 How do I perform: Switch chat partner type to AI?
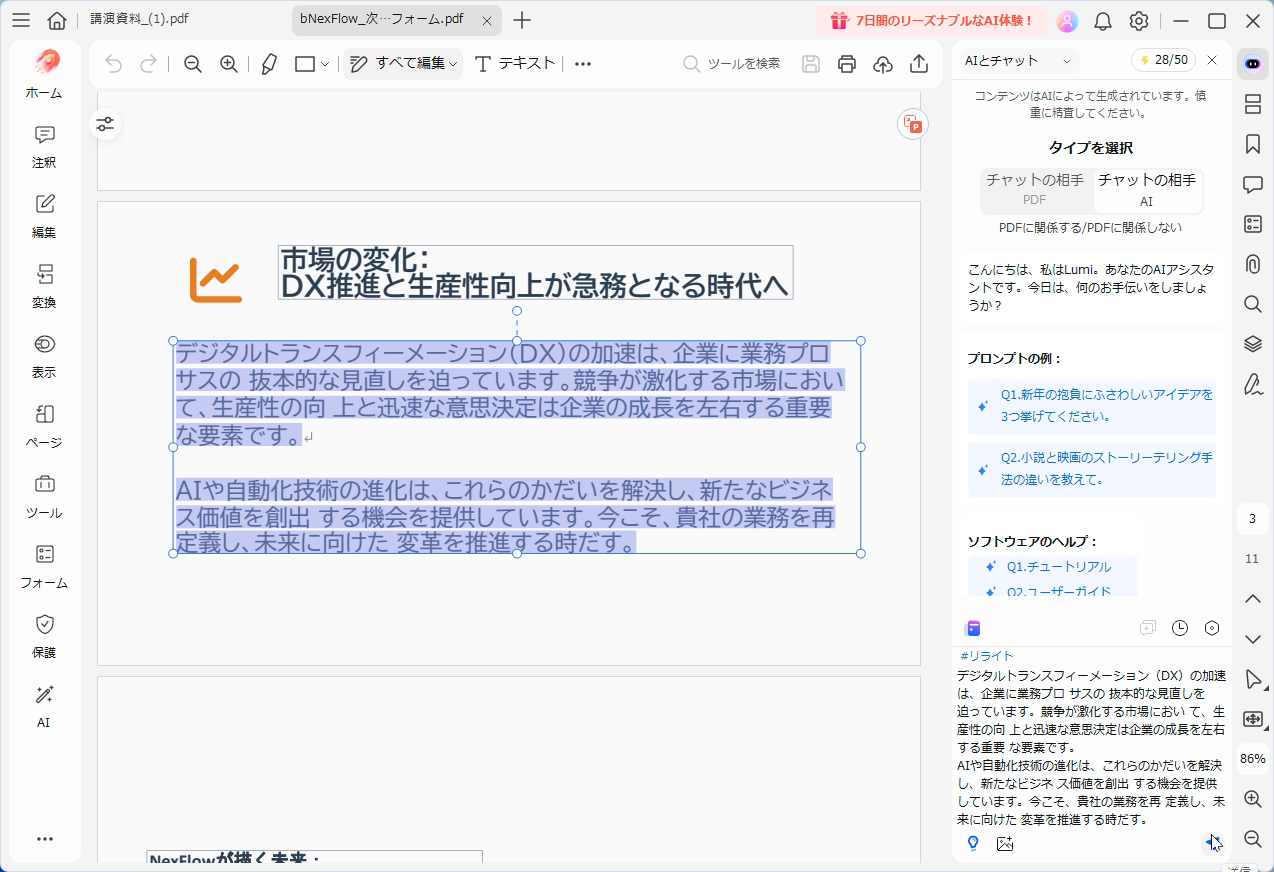(x=1147, y=190)
